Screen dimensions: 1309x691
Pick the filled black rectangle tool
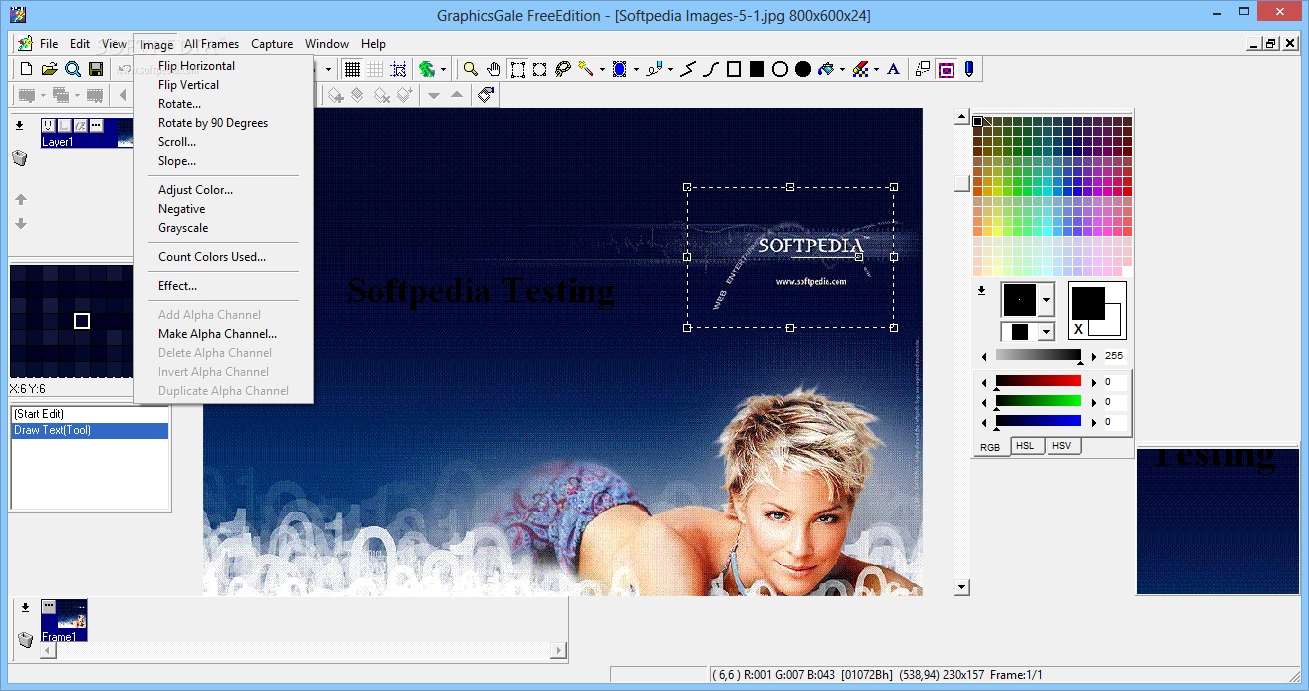click(757, 69)
